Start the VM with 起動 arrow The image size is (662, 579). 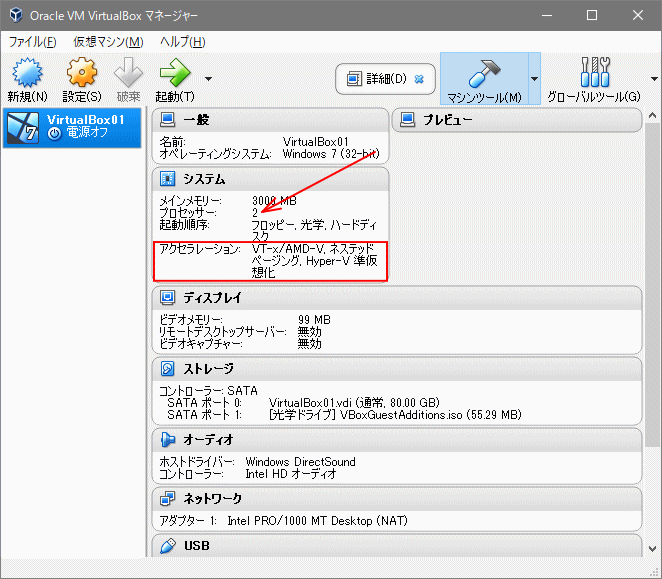[175, 73]
